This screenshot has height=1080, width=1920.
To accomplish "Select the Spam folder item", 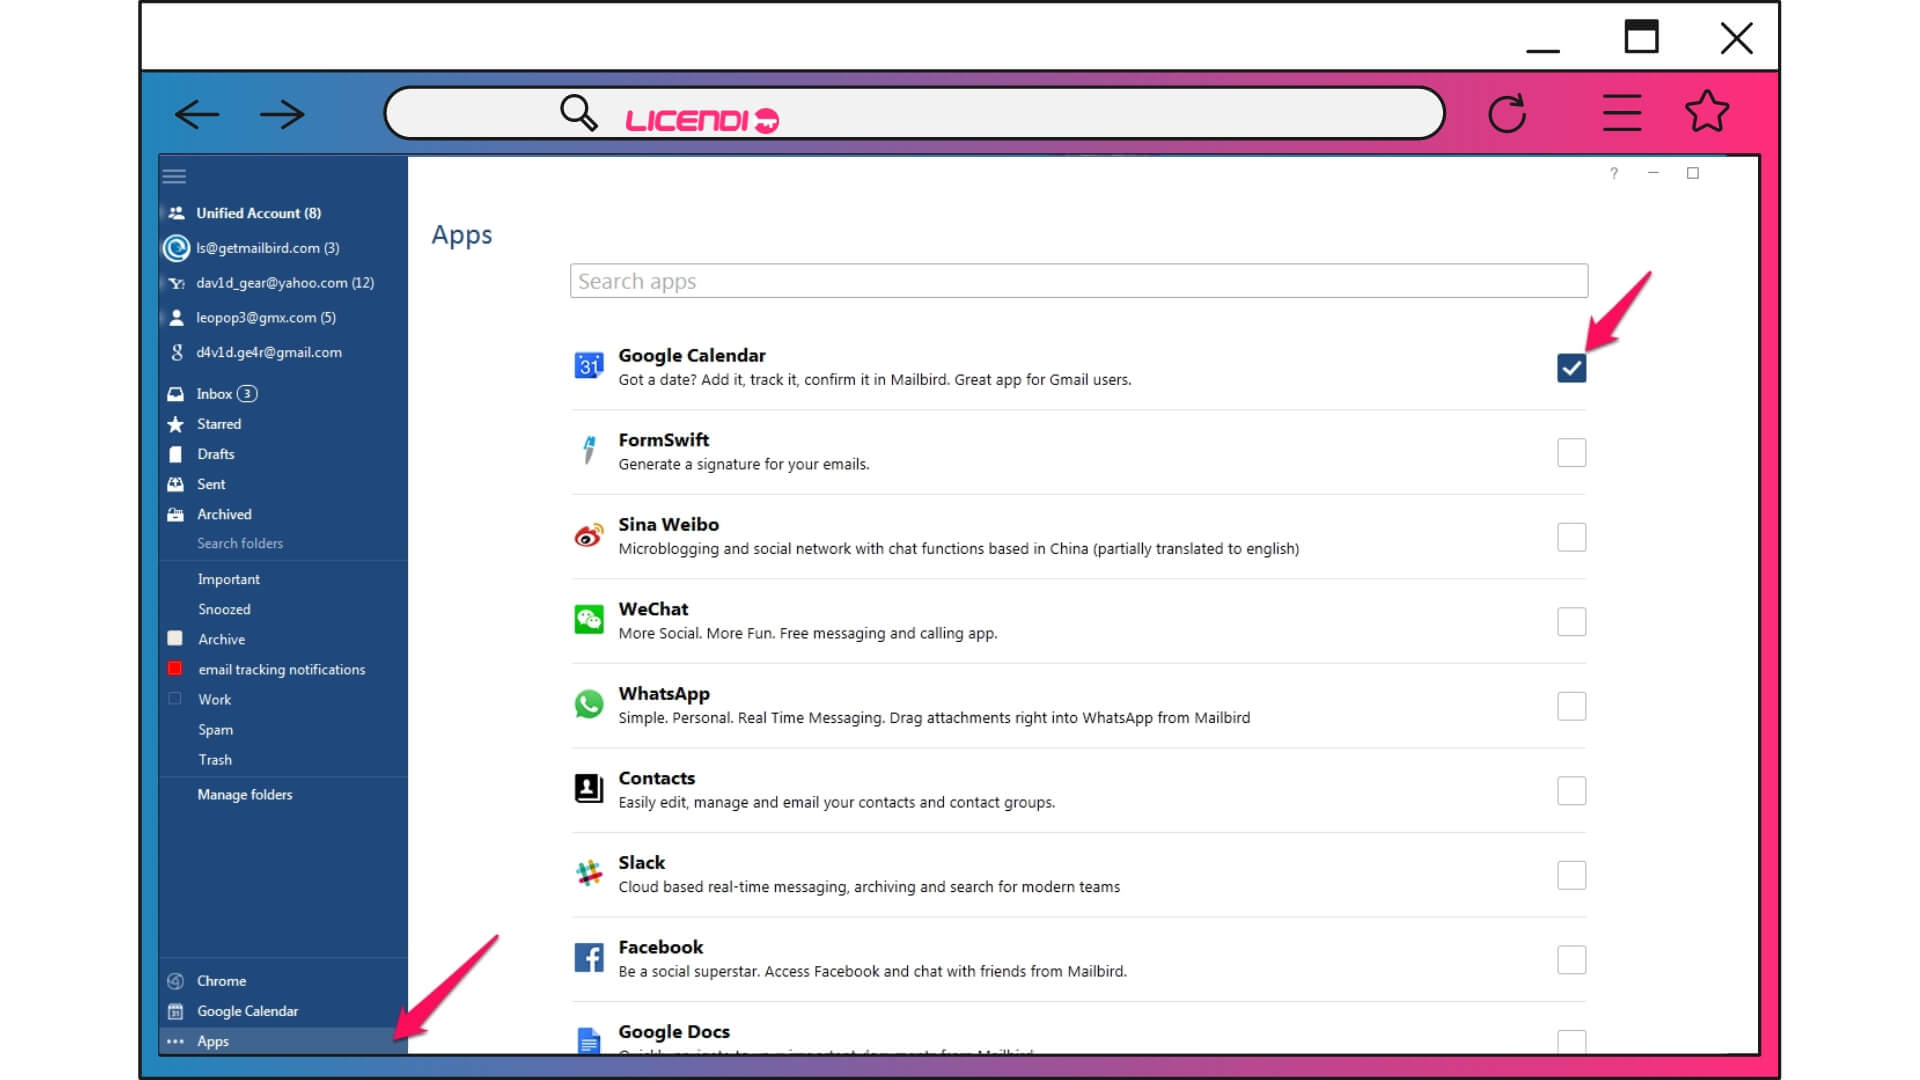I will (215, 729).
